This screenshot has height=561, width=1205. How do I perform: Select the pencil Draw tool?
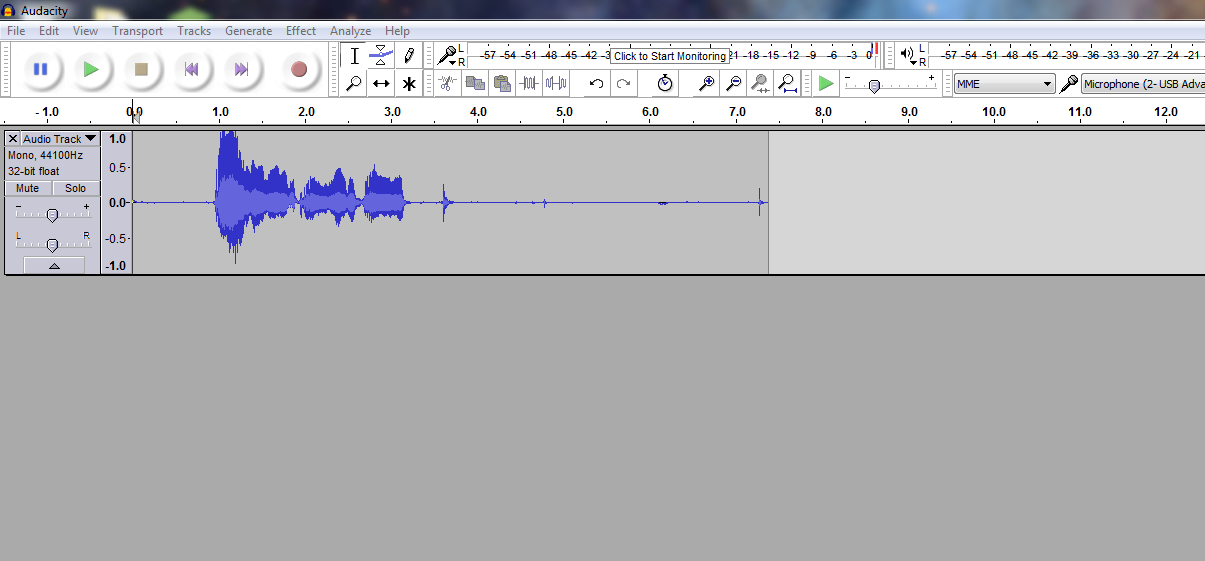pyautogui.click(x=408, y=56)
